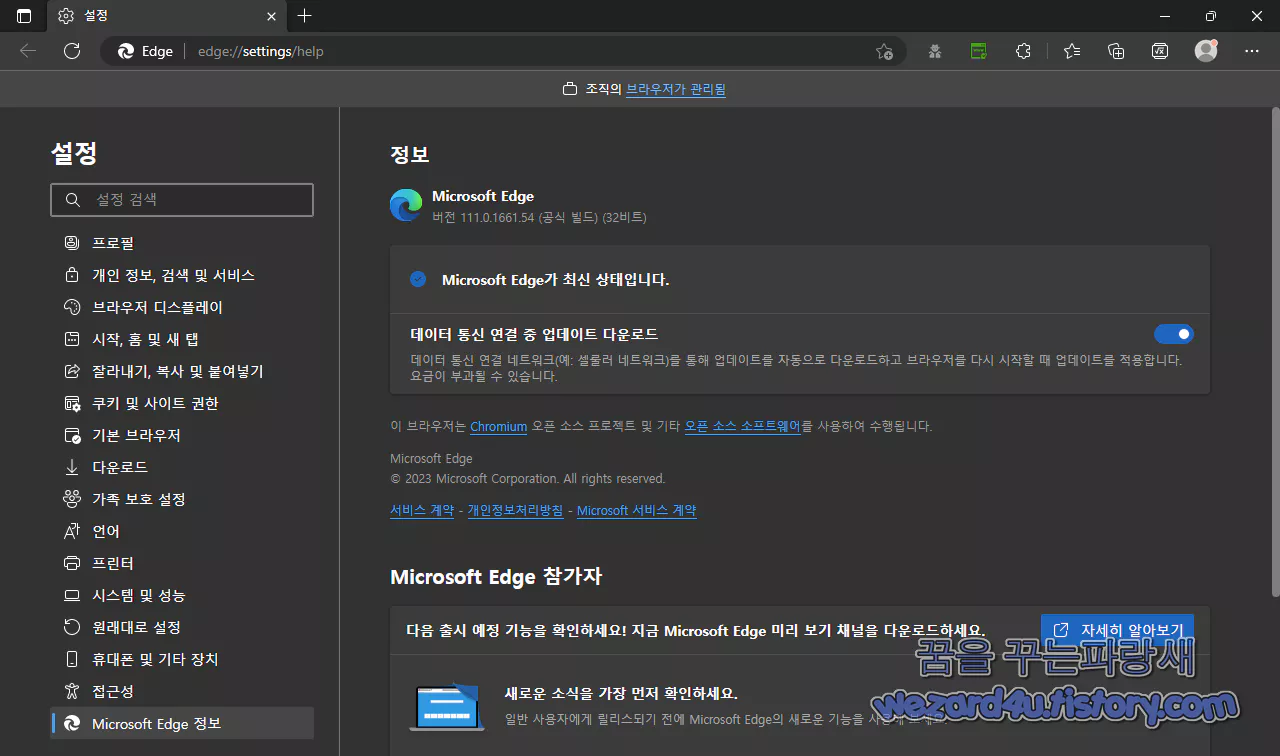Go to 시스템 및 성능 settings

click(x=182, y=595)
